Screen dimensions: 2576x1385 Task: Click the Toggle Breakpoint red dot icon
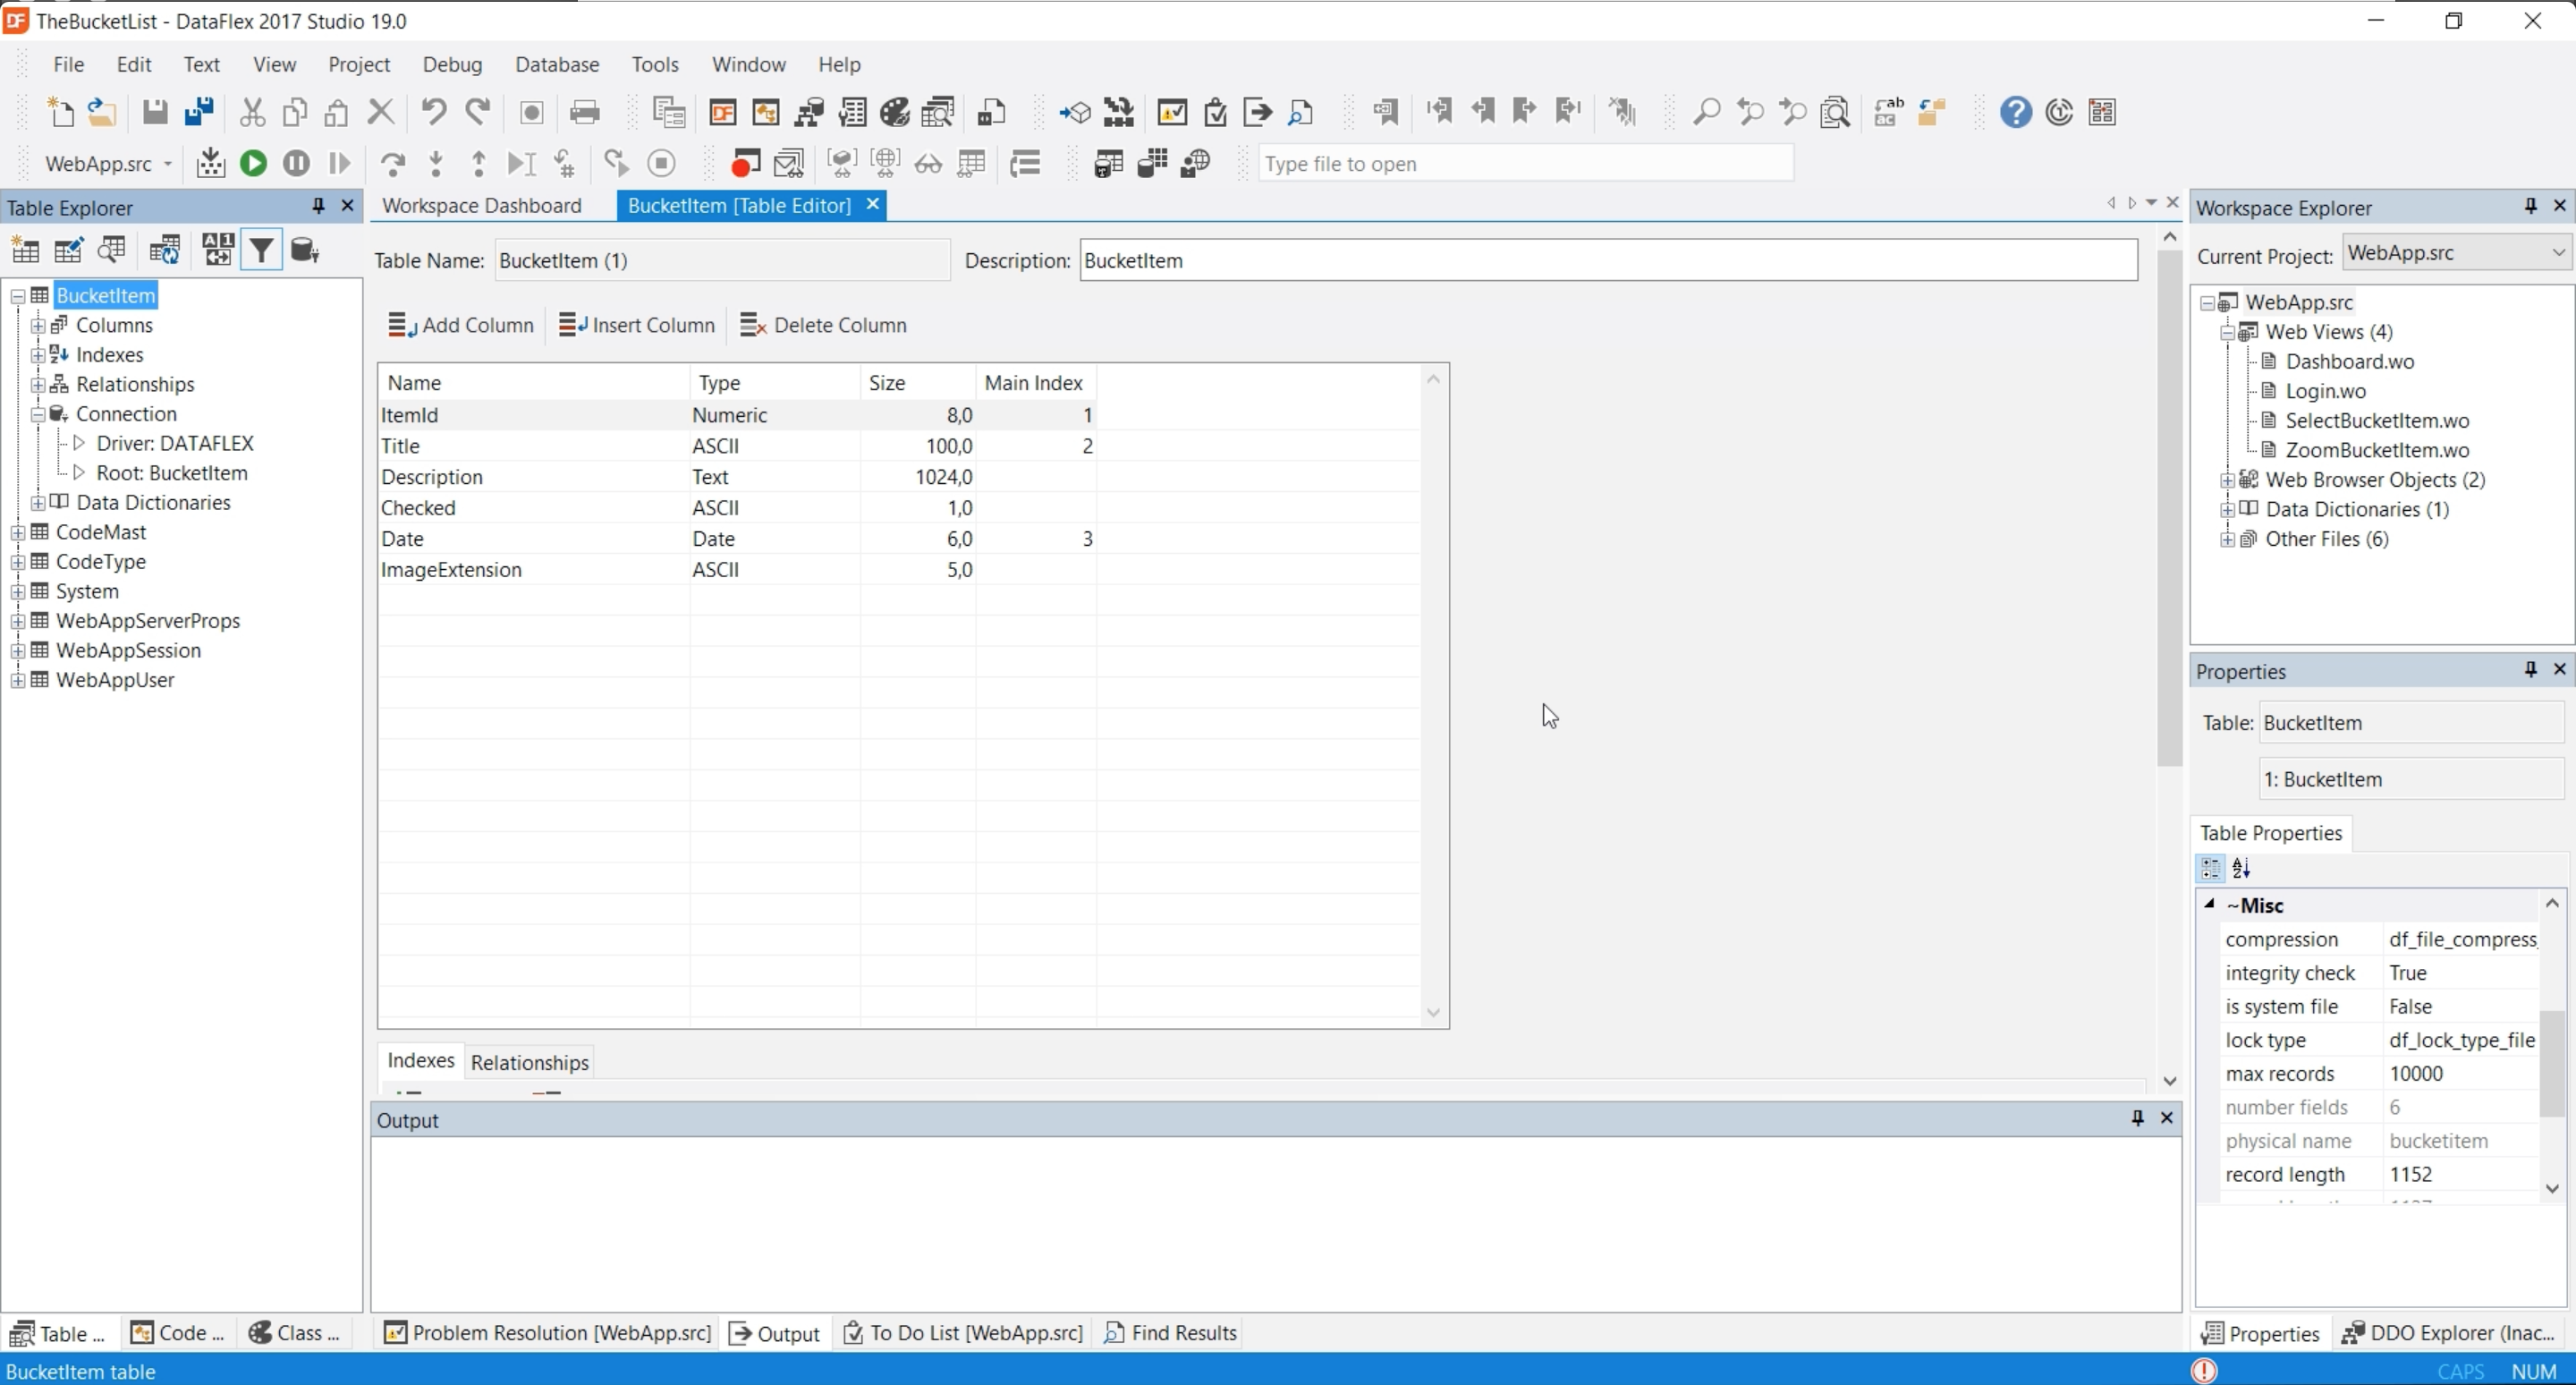(743, 163)
